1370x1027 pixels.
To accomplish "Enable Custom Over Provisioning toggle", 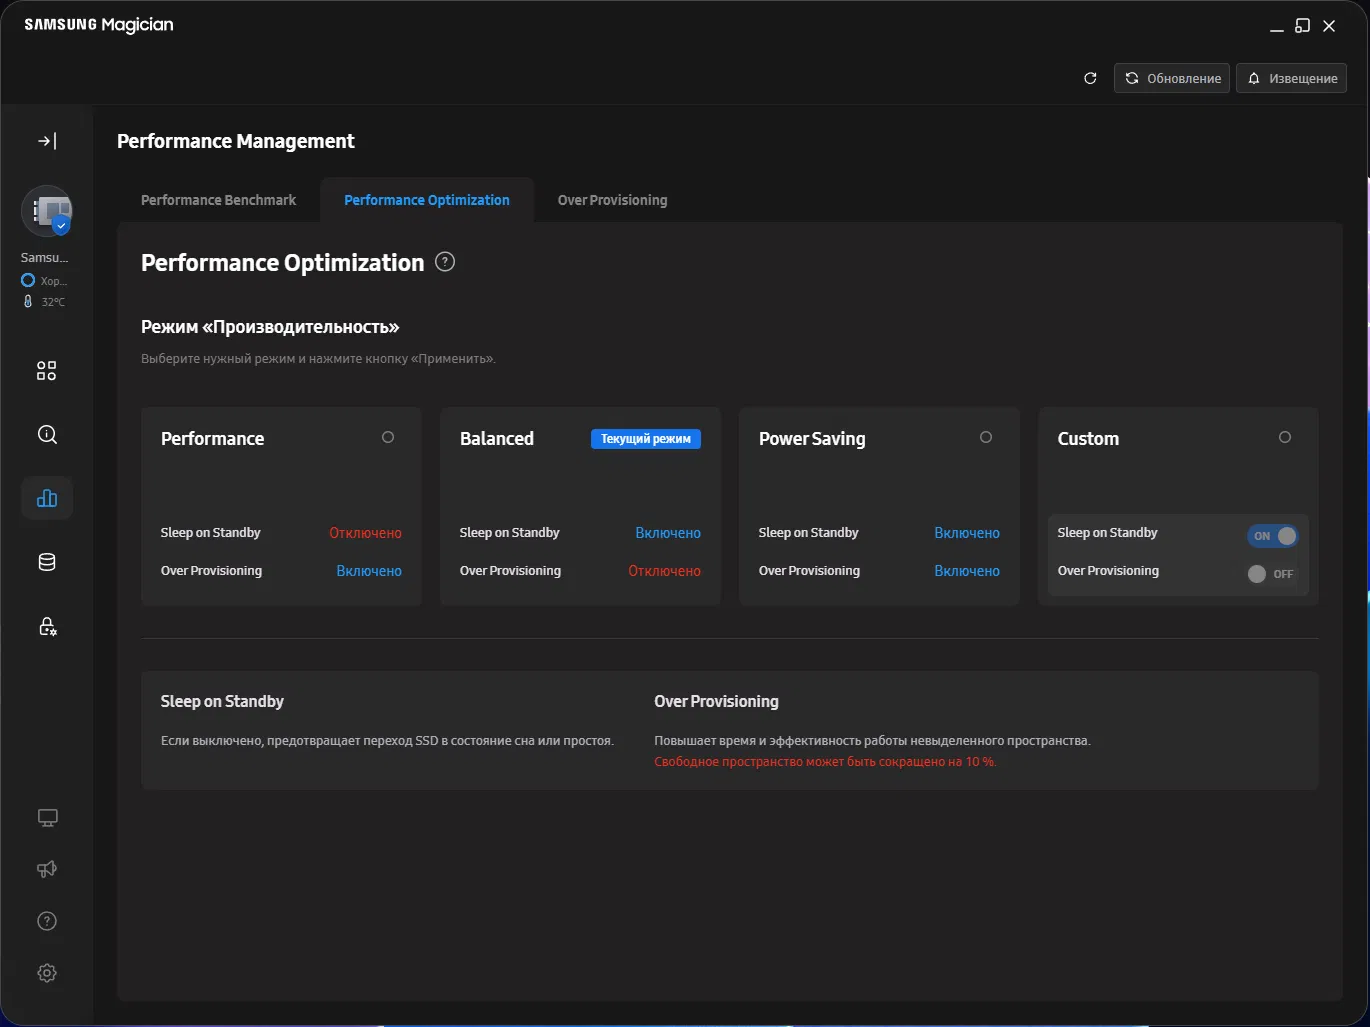I will tap(1270, 574).
